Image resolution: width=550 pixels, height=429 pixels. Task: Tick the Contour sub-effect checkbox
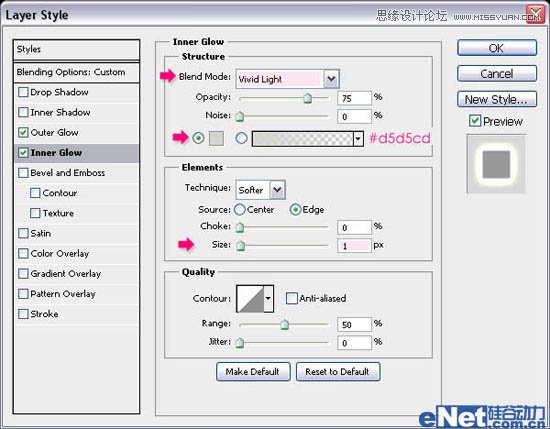click(x=35, y=193)
